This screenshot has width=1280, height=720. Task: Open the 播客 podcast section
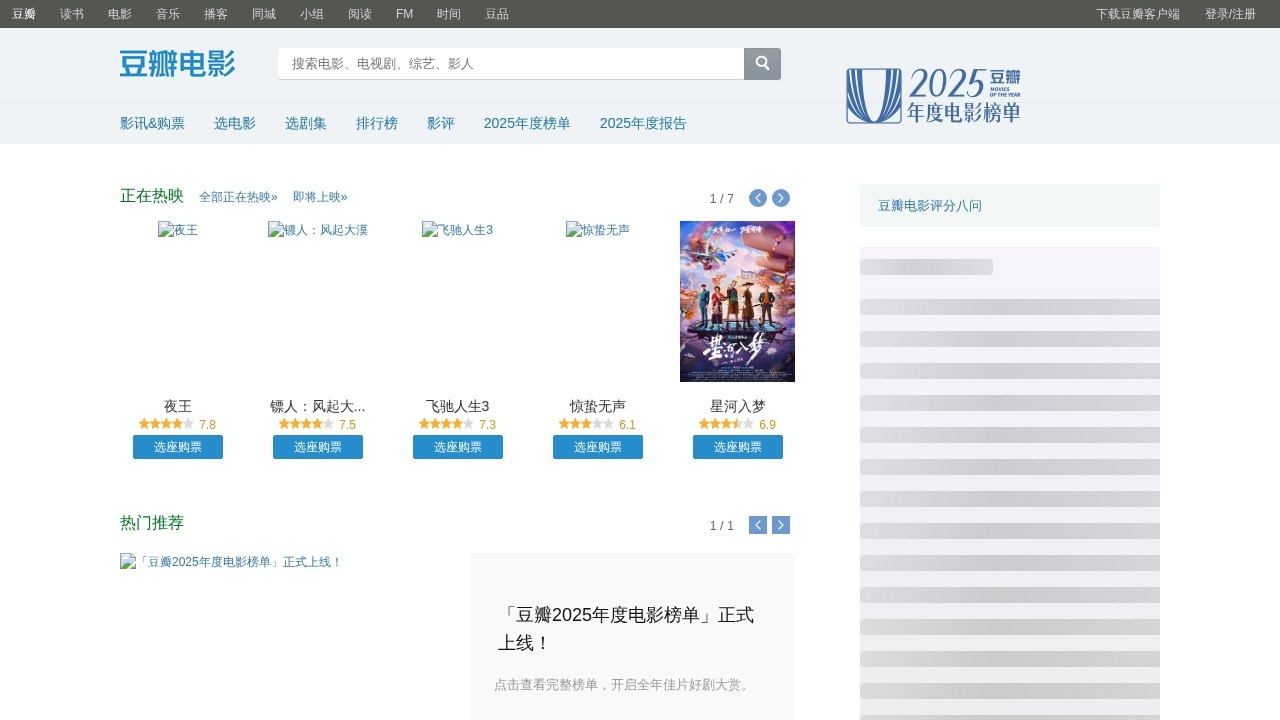click(x=215, y=14)
